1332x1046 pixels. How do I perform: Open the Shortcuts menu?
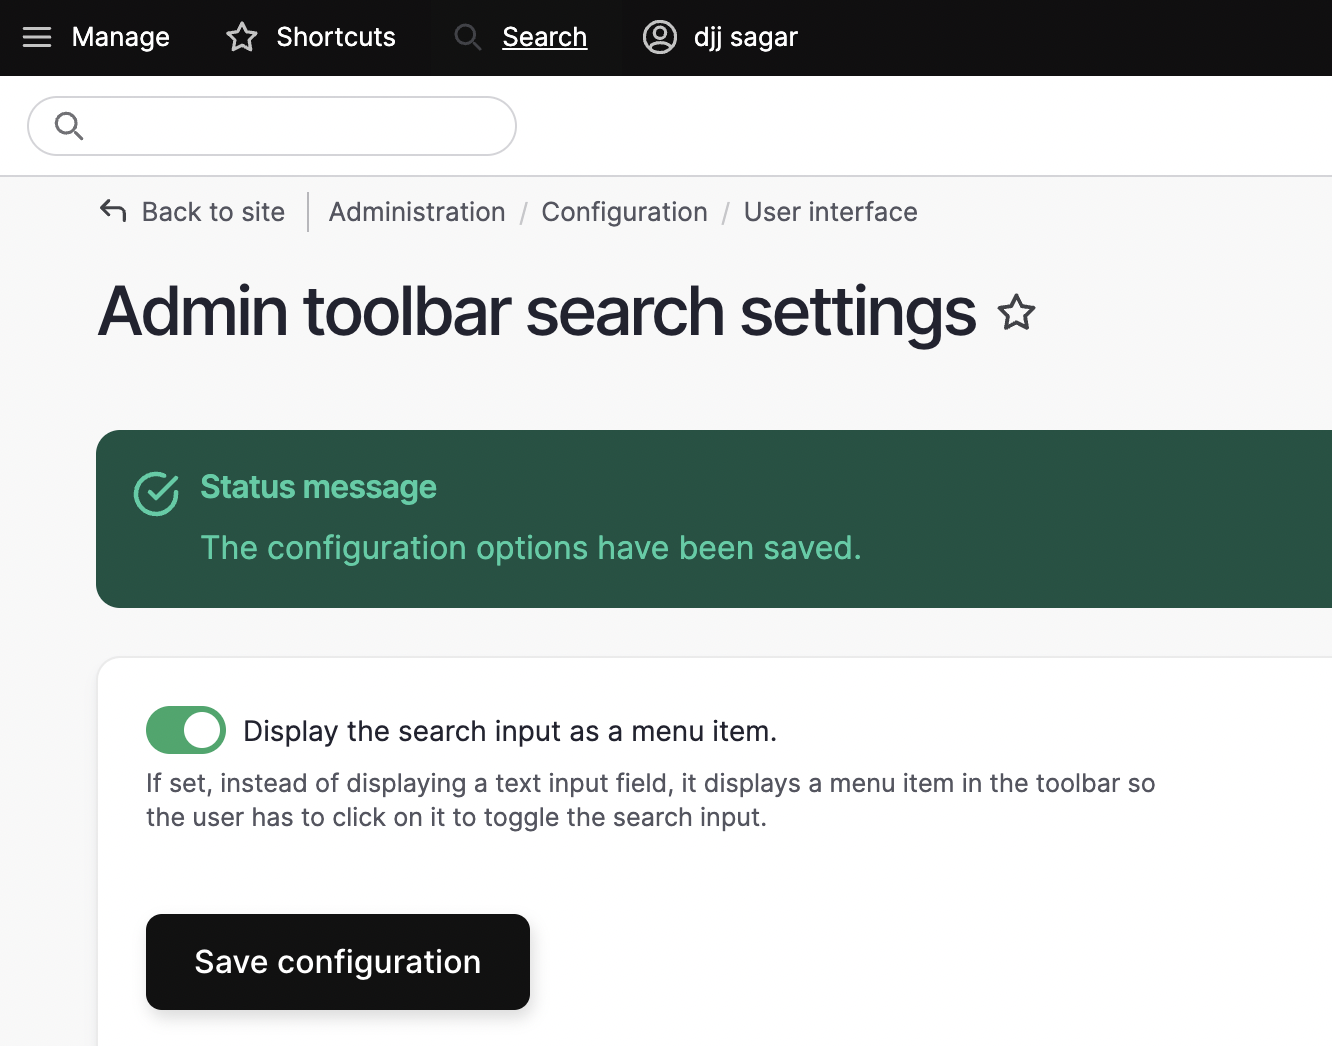coord(334,37)
